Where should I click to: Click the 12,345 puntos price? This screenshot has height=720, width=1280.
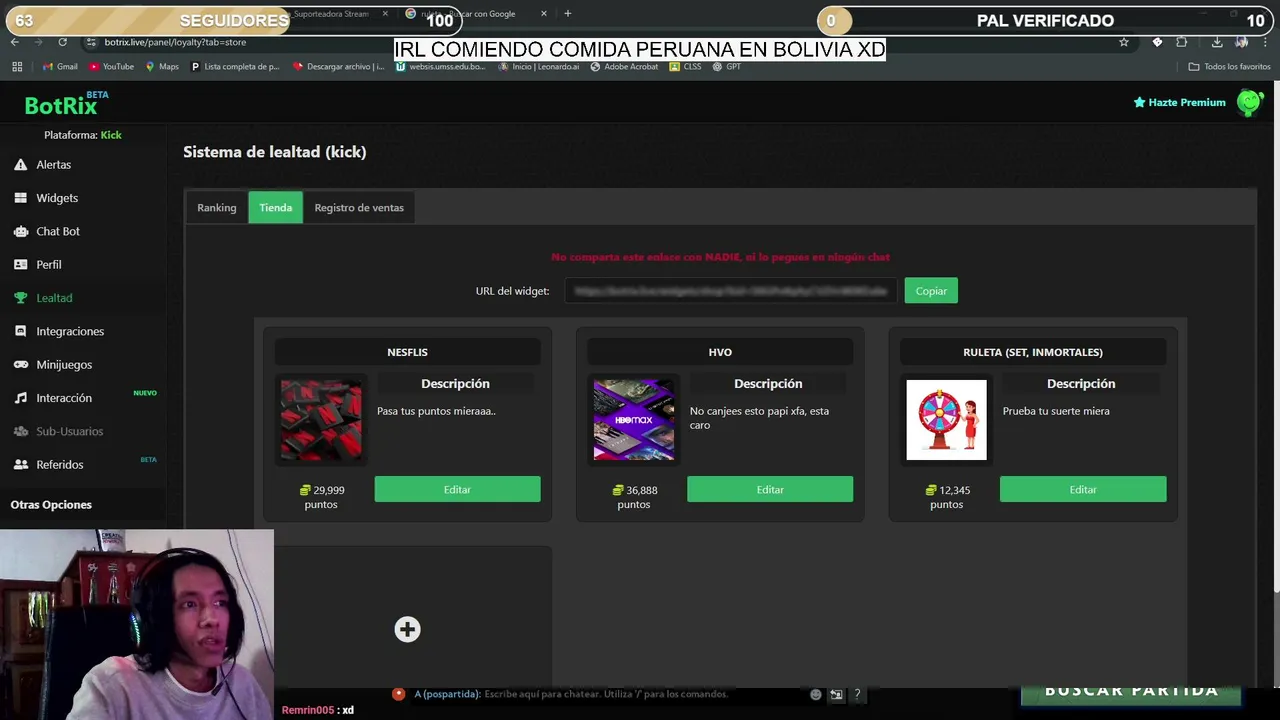tap(947, 497)
